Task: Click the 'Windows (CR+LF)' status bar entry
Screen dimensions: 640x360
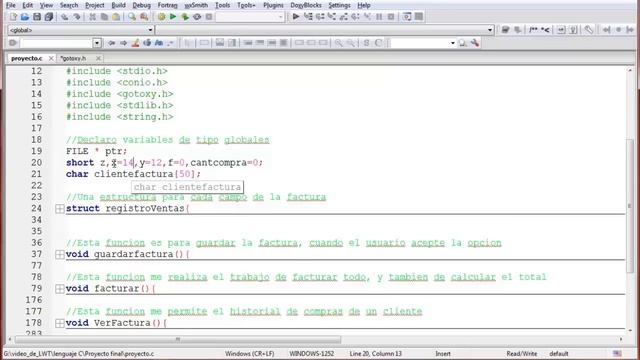Action: tap(249, 353)
